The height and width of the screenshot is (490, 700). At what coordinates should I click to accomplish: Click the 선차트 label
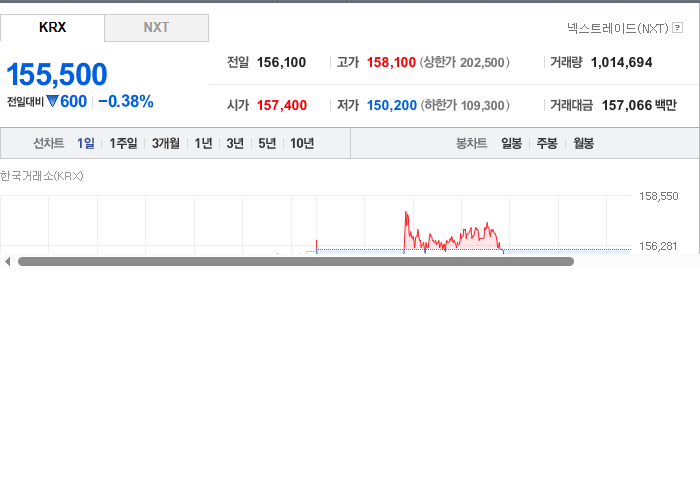[49, 143]
